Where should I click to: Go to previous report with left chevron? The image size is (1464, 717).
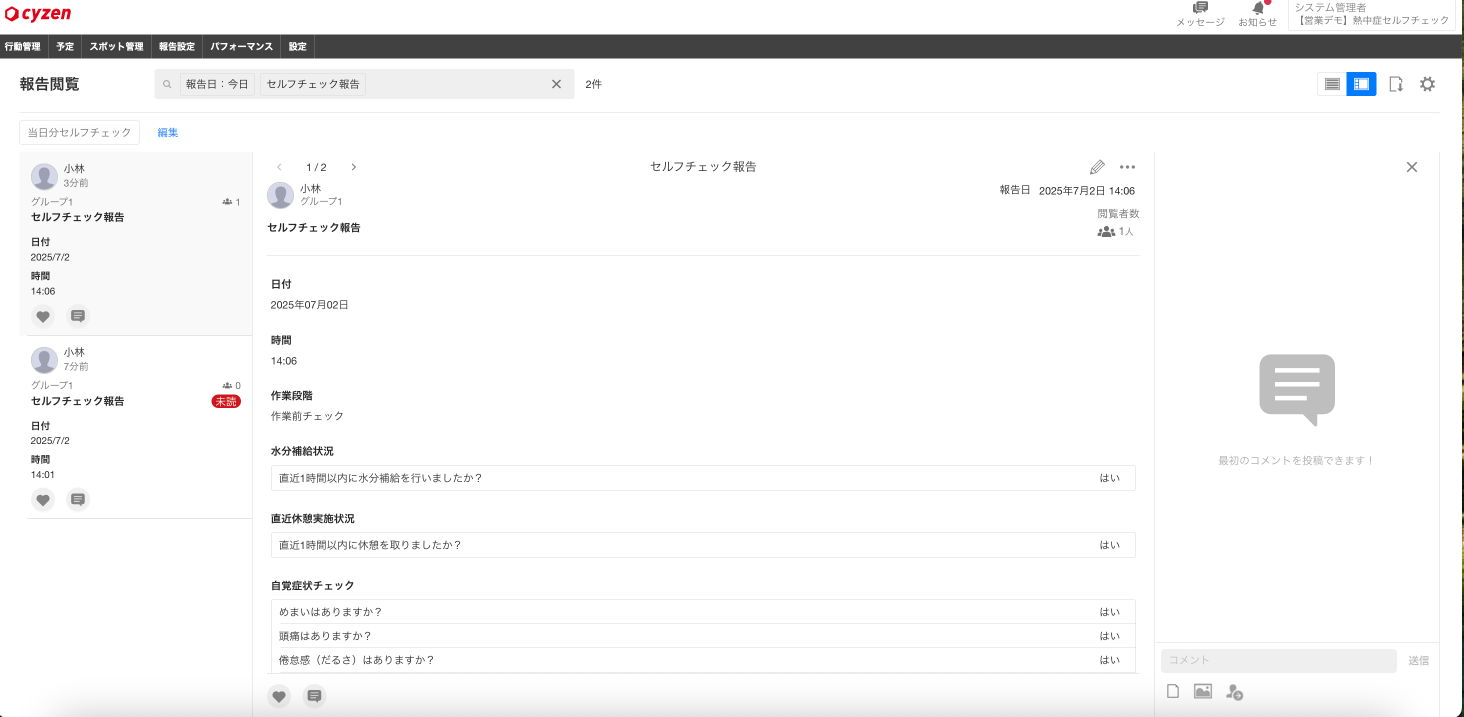279,167
